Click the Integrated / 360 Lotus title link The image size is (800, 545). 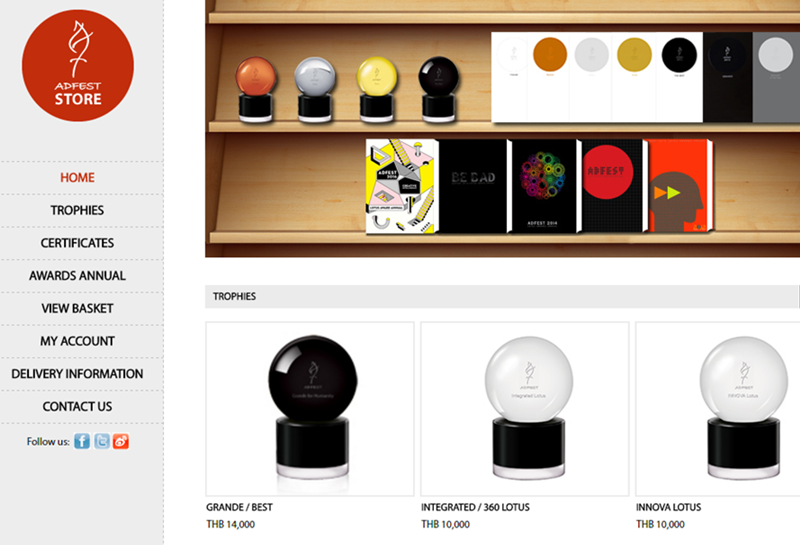pos(475,507)
